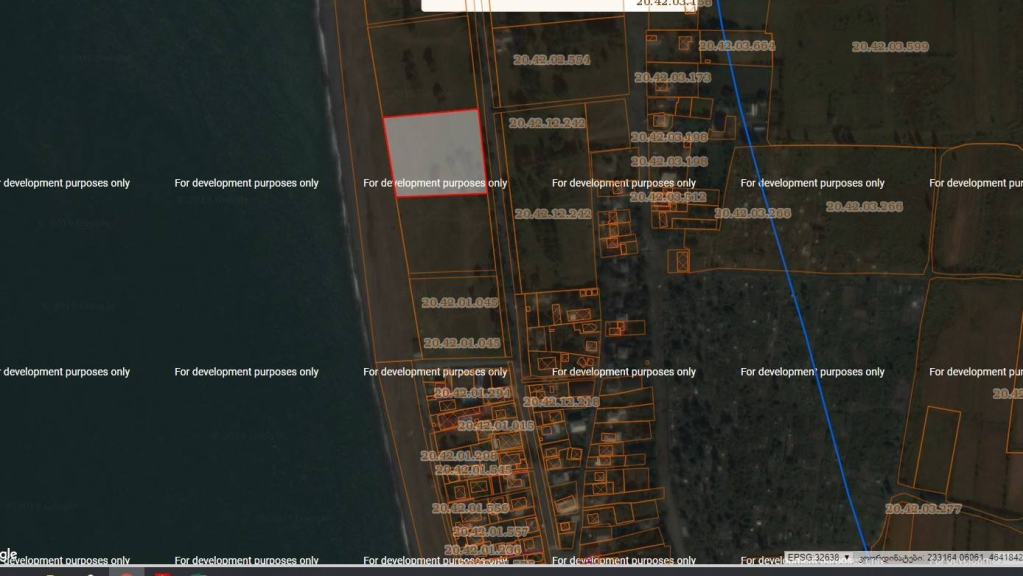The height and width of the screenshot is (576, 1023).
Task: Click parcel label 20.42.02.554
Action: [x=551, y=60]
